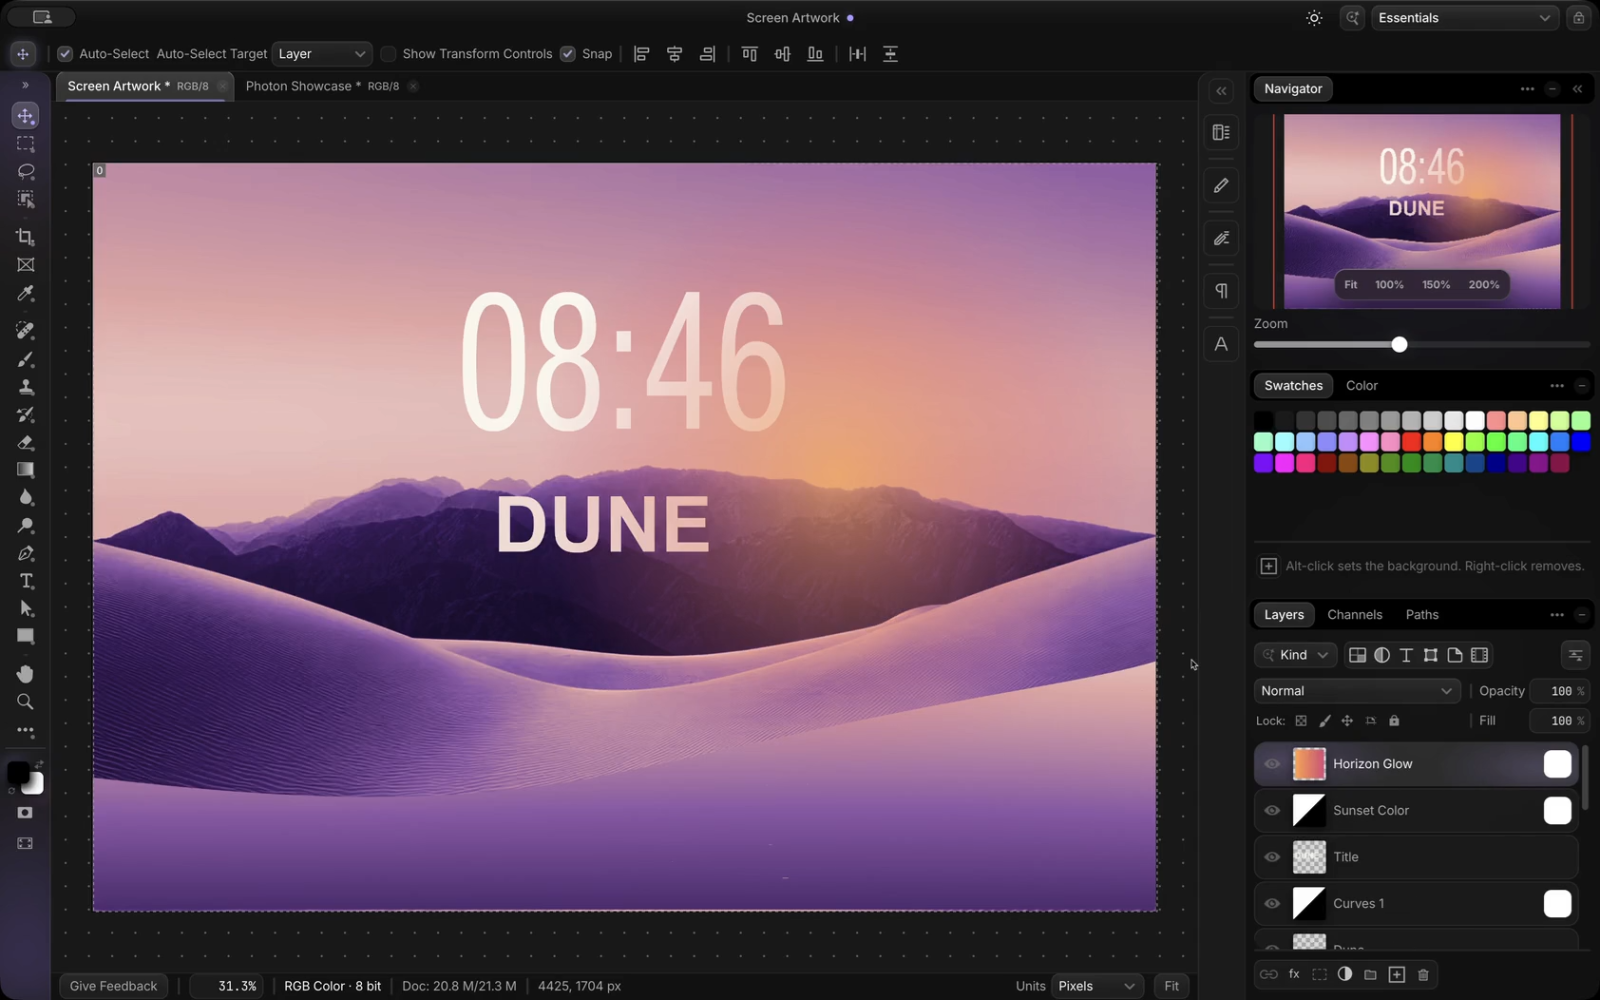The height and width of the screenshot is (1000, 1600).
Task: Select the Rectangle shape tool
Action: pyautogui.click(x=25, y=636)
